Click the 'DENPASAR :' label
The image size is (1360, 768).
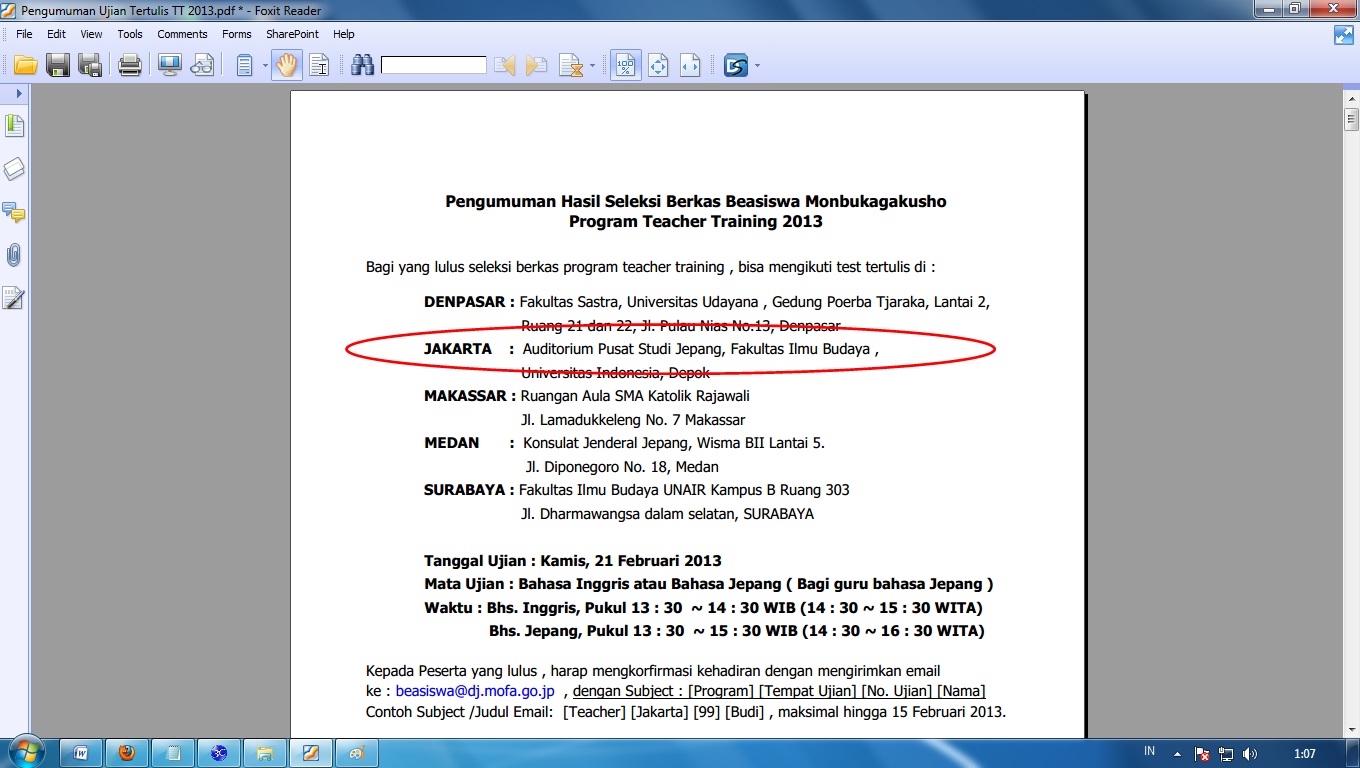click(469, 302)
